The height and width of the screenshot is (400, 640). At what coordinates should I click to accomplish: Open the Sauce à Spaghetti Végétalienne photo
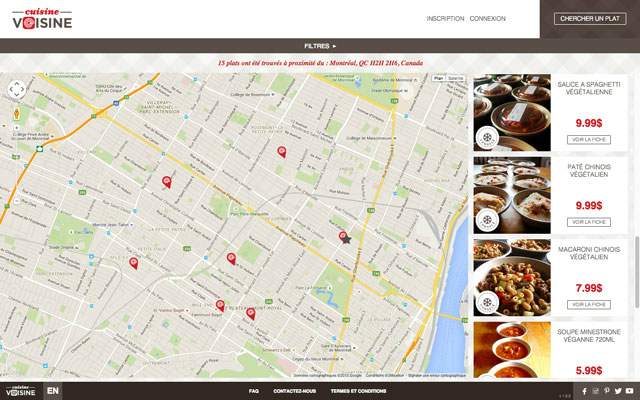pos(512,113)
